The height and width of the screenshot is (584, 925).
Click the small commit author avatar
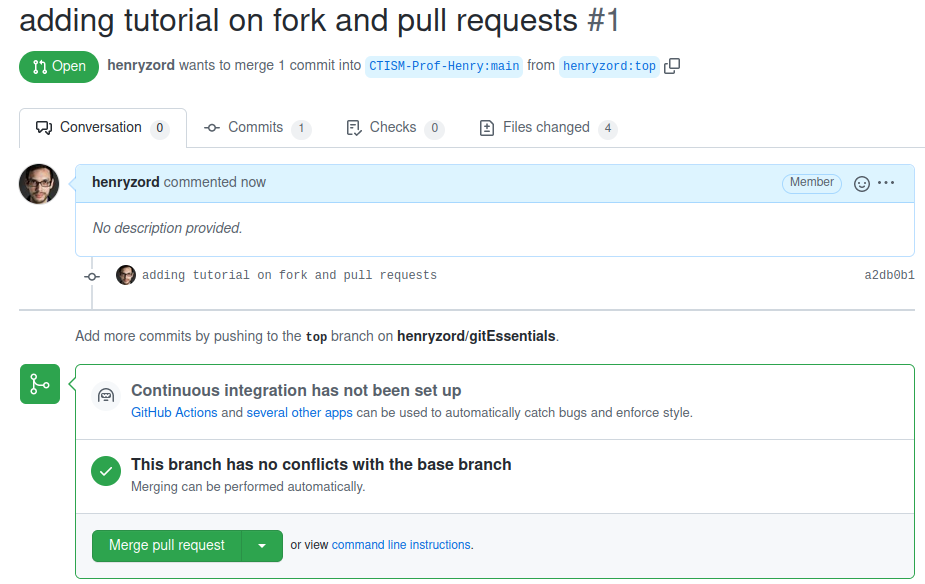pyautogui.click(x=126, y=275)
